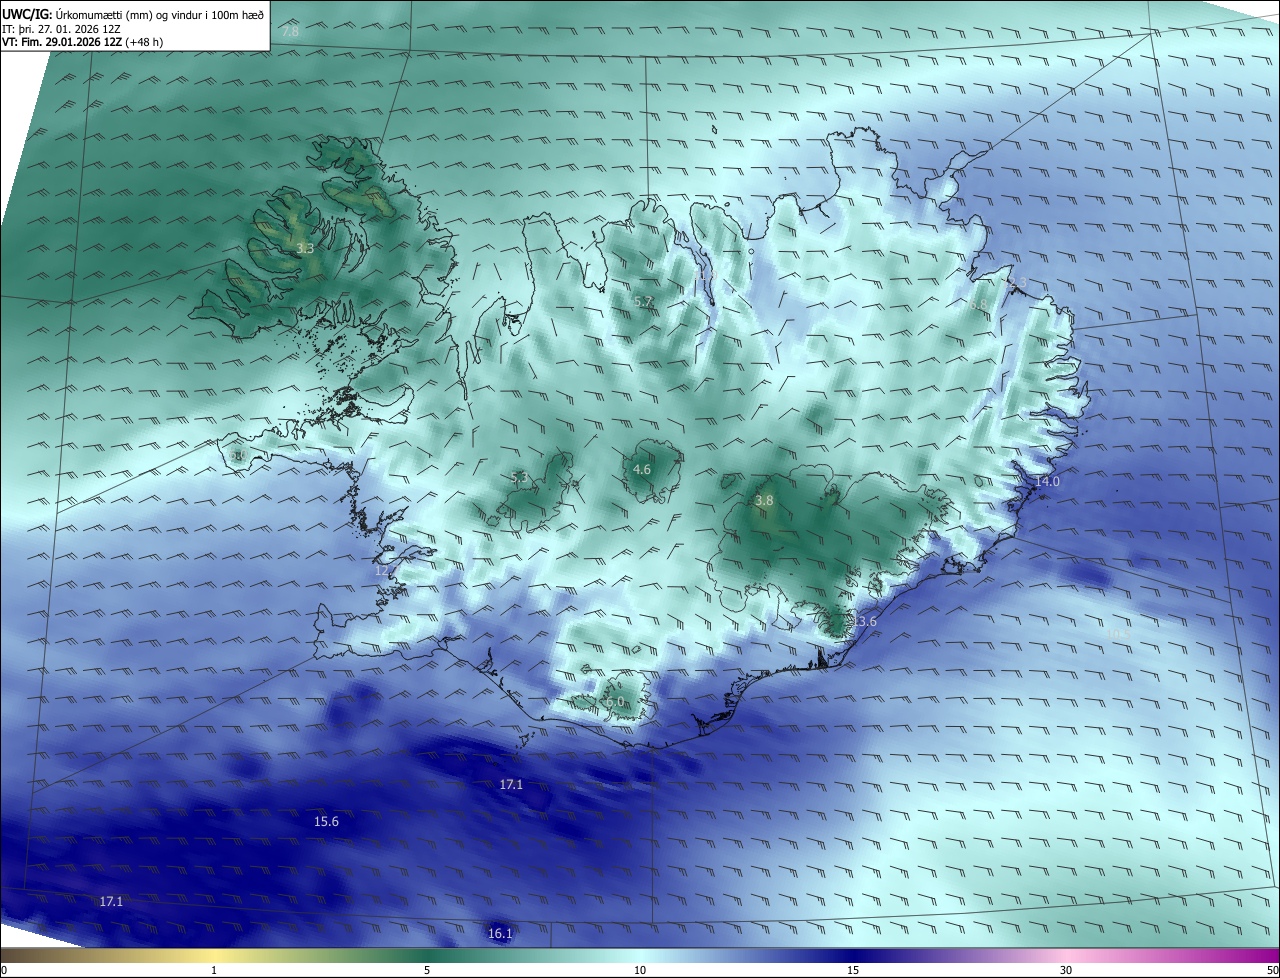
Task: Click the 50 tick on the color scale
Action: coord(1272,970)
